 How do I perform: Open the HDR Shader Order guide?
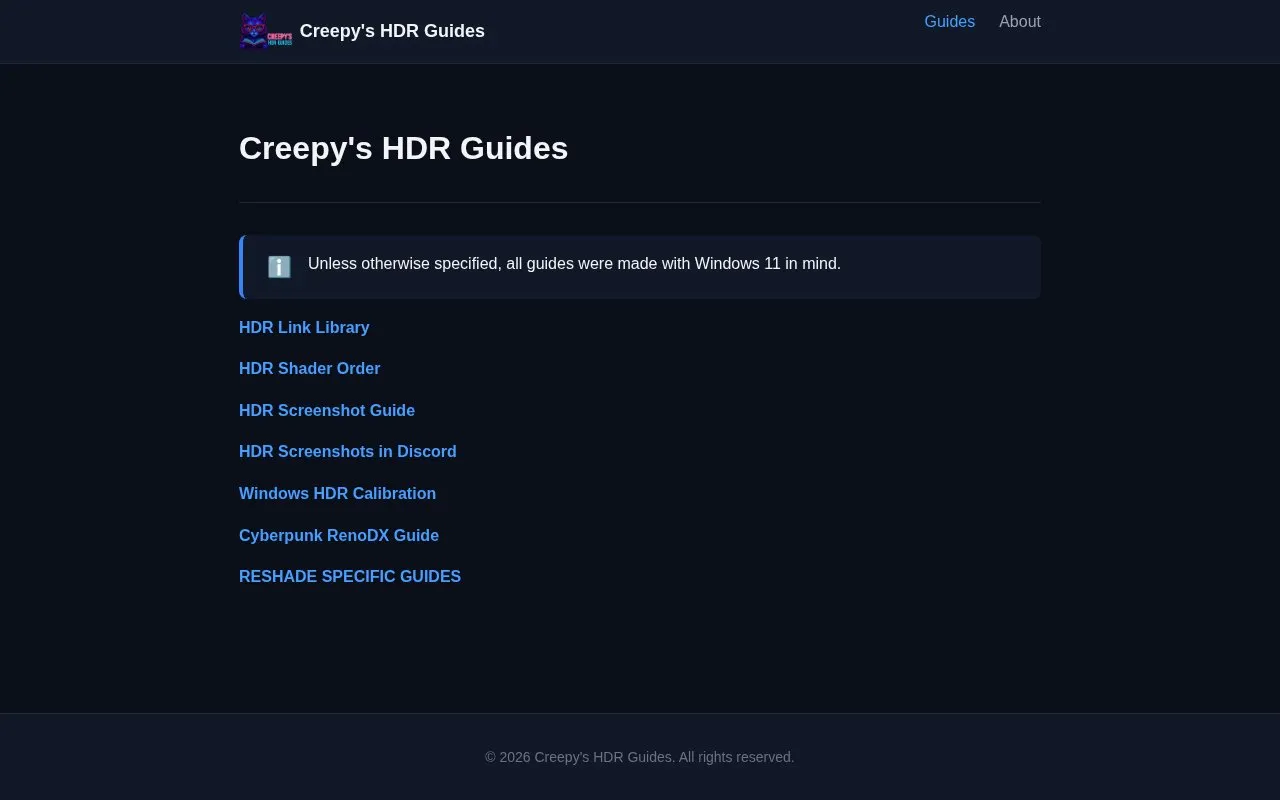[309, 369]
